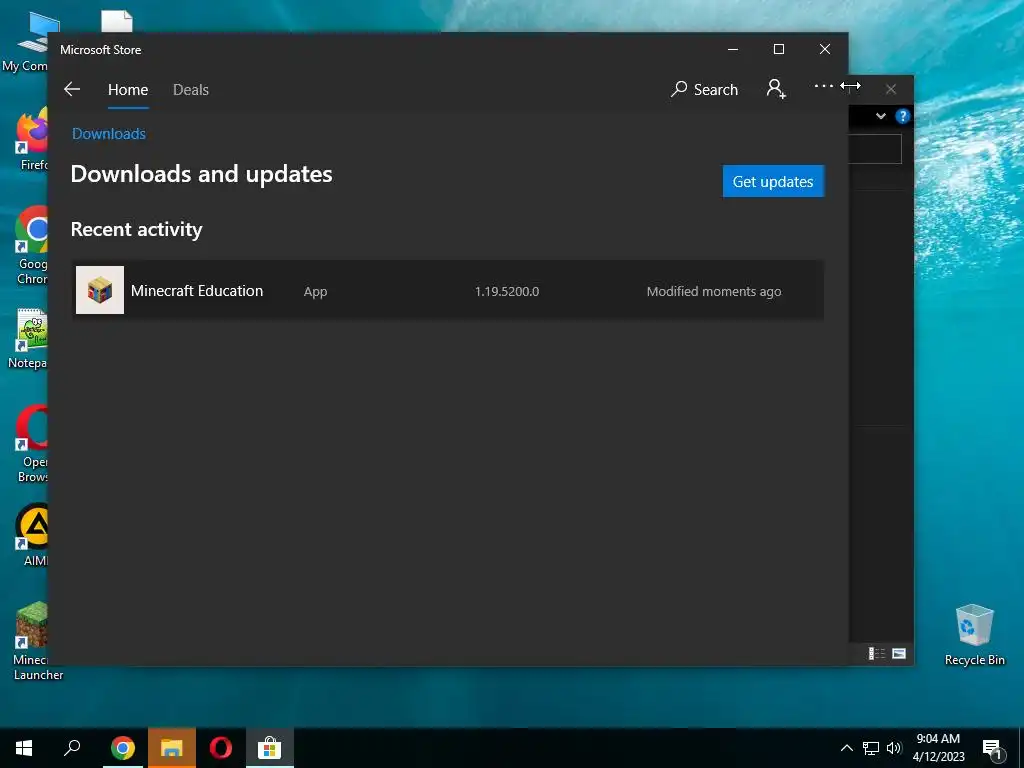This screenshot has height=768, width=1024.
Task: Show hidden system tray icons
Action: click(x=846, y=748)
